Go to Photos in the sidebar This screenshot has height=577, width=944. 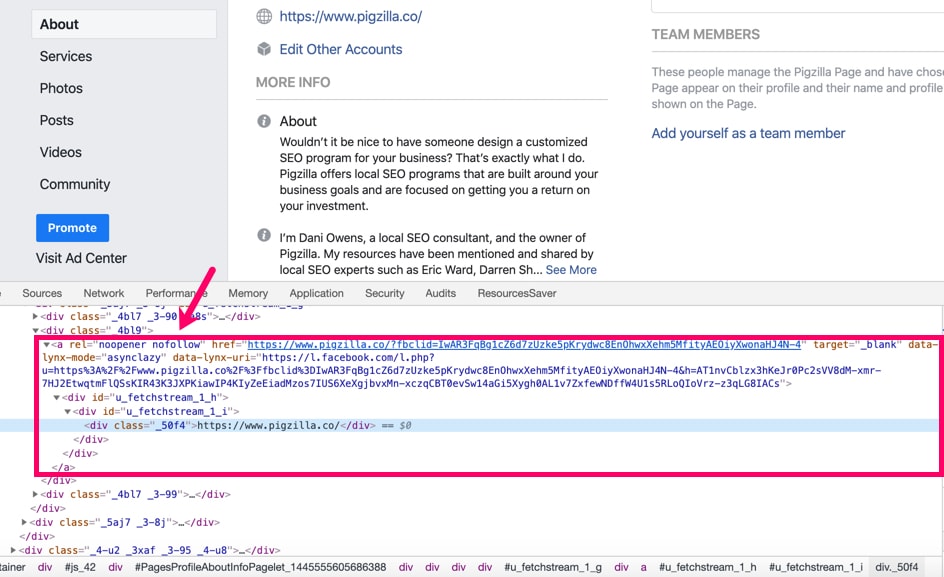point(61,88)
